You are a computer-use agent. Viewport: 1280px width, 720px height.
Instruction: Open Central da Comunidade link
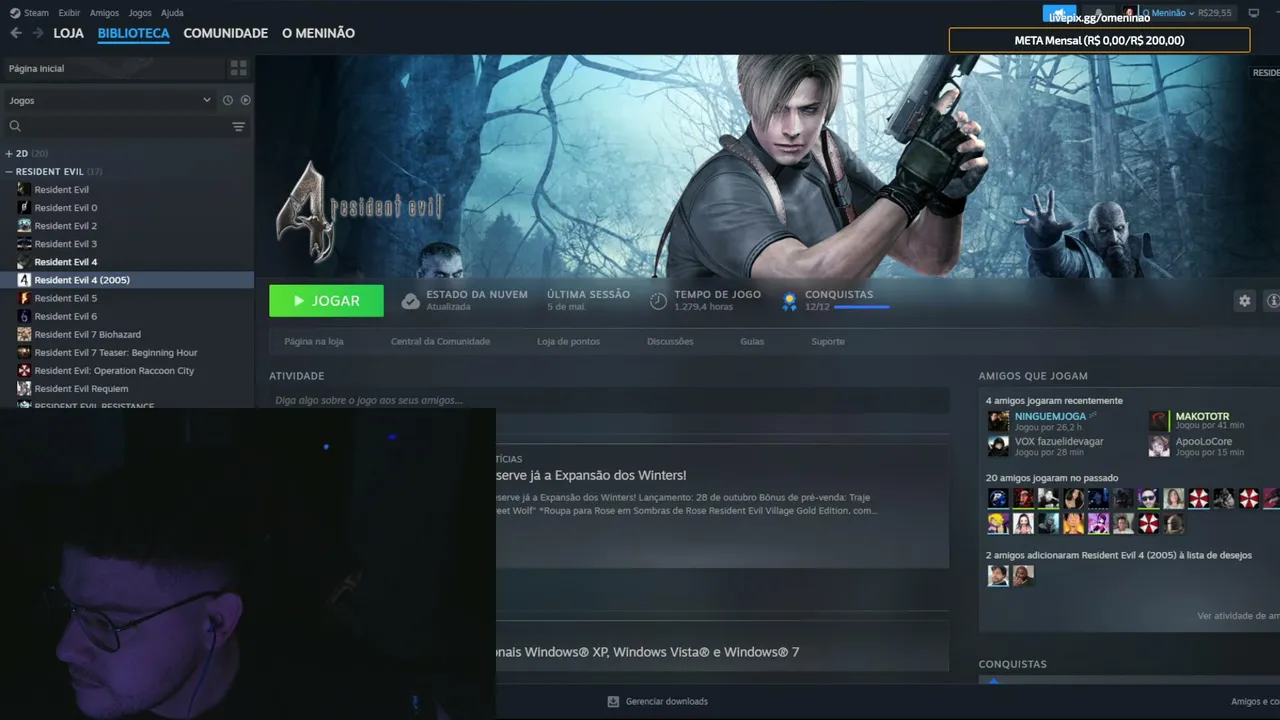[440, 341]
